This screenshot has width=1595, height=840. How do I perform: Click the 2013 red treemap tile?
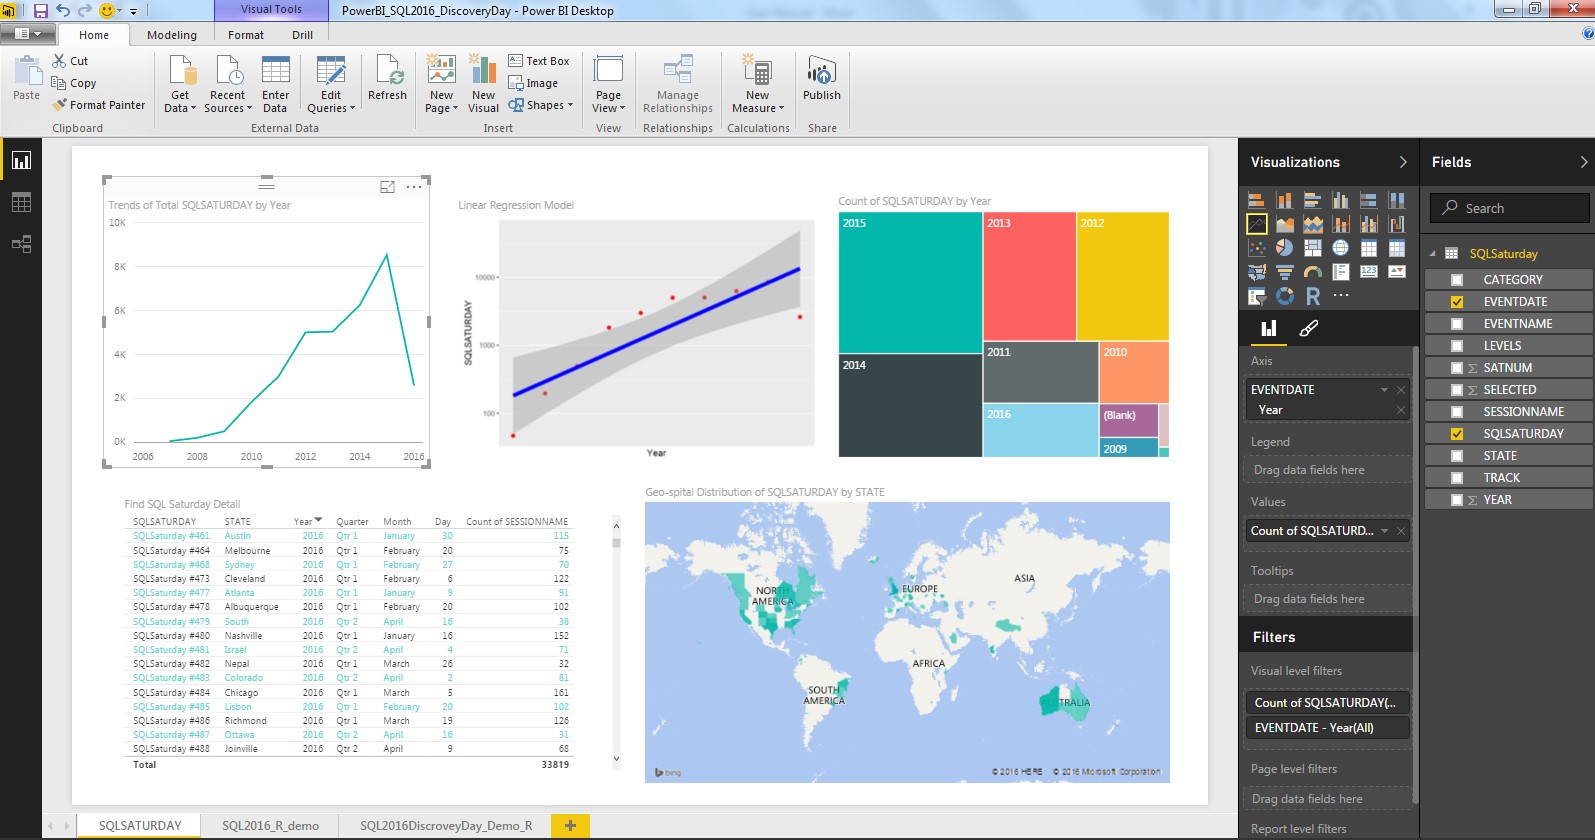tap(1030, 276)
